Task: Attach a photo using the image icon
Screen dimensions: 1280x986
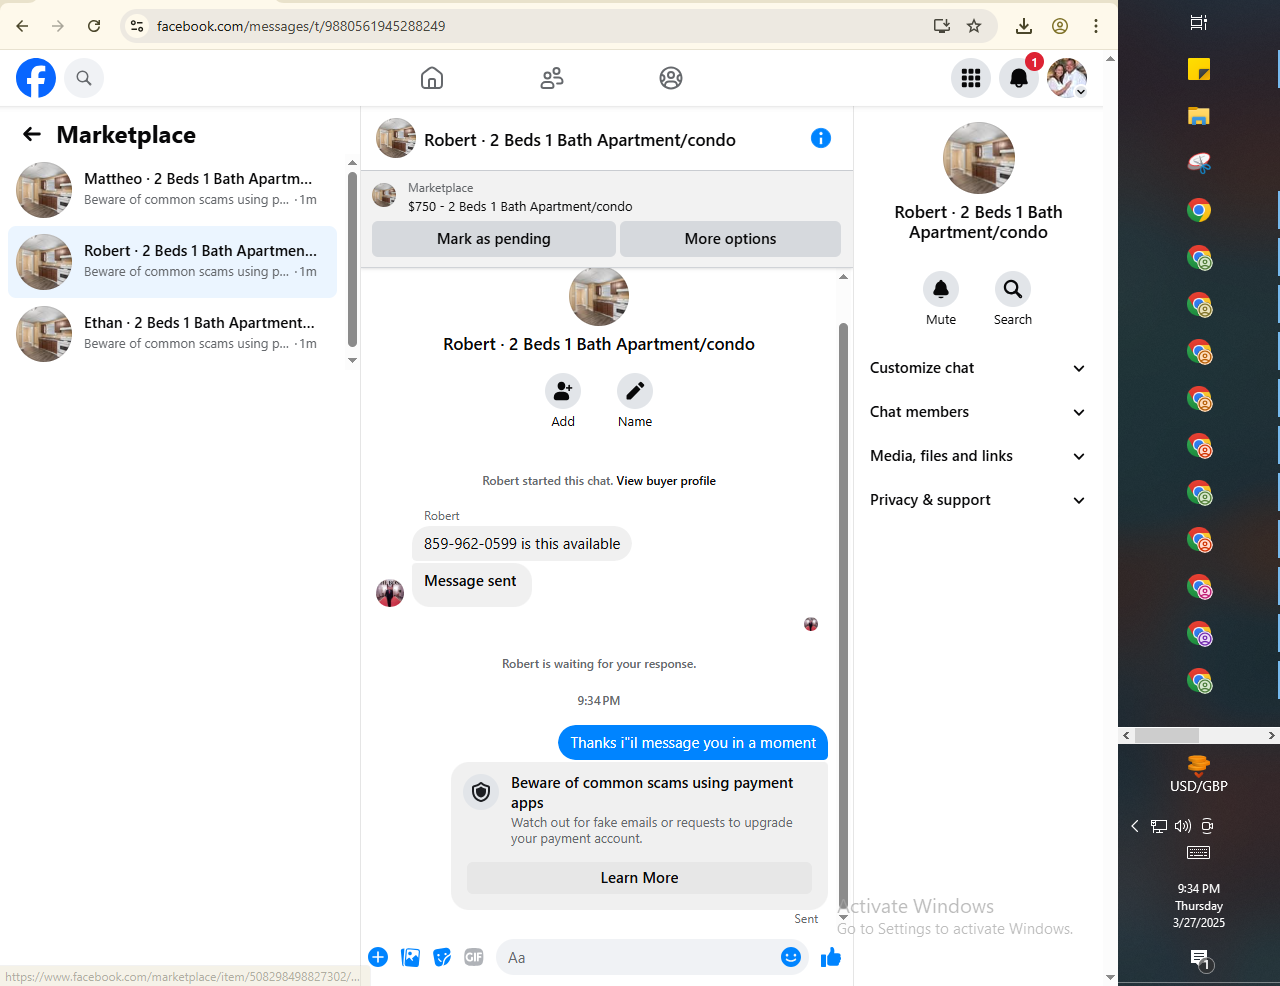Action: (x=410, y=957)
